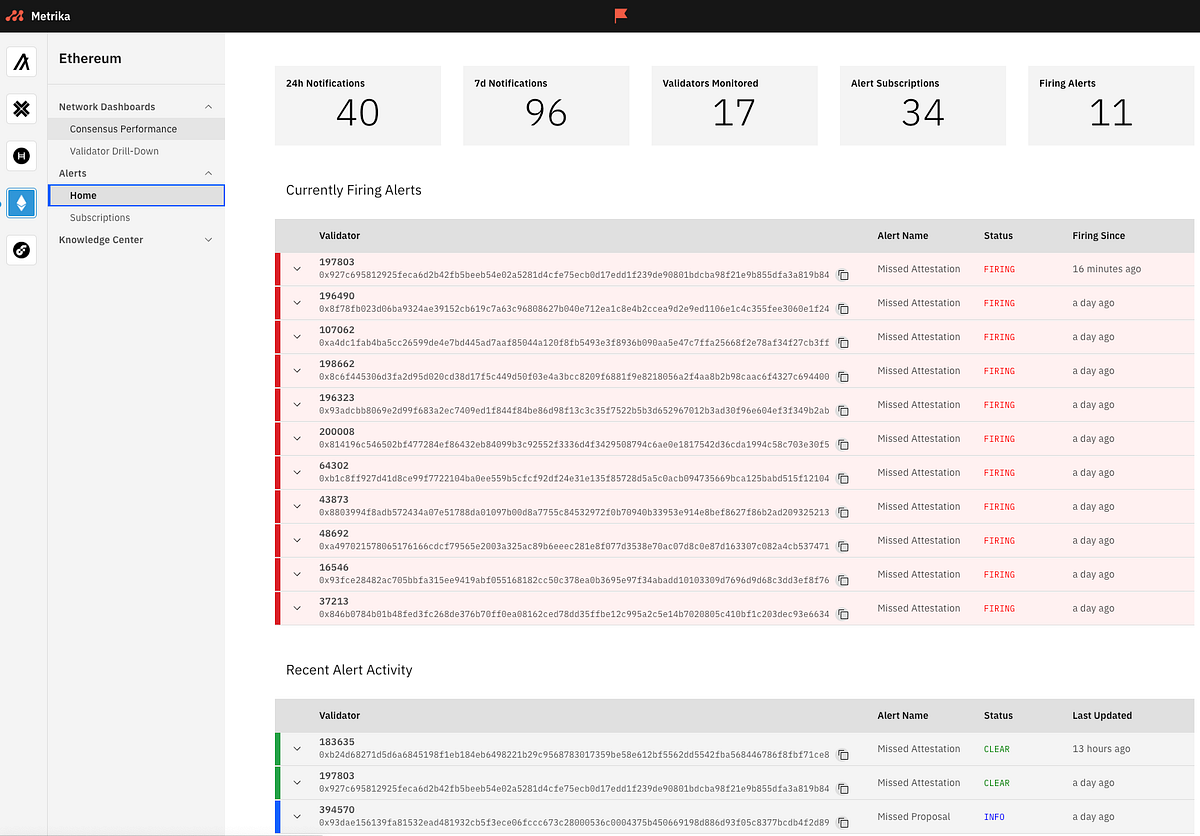Expand row for validator 48692
1200x836 pixels.
[297, 541]
